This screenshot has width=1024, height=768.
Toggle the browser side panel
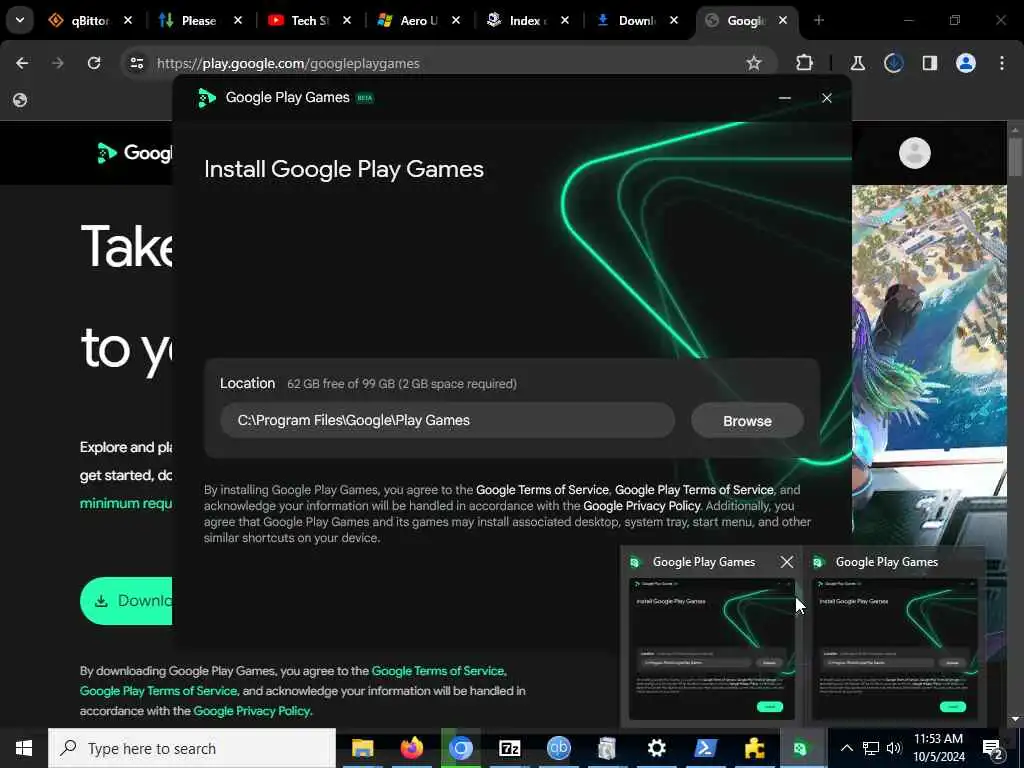(x=929, y=63)
